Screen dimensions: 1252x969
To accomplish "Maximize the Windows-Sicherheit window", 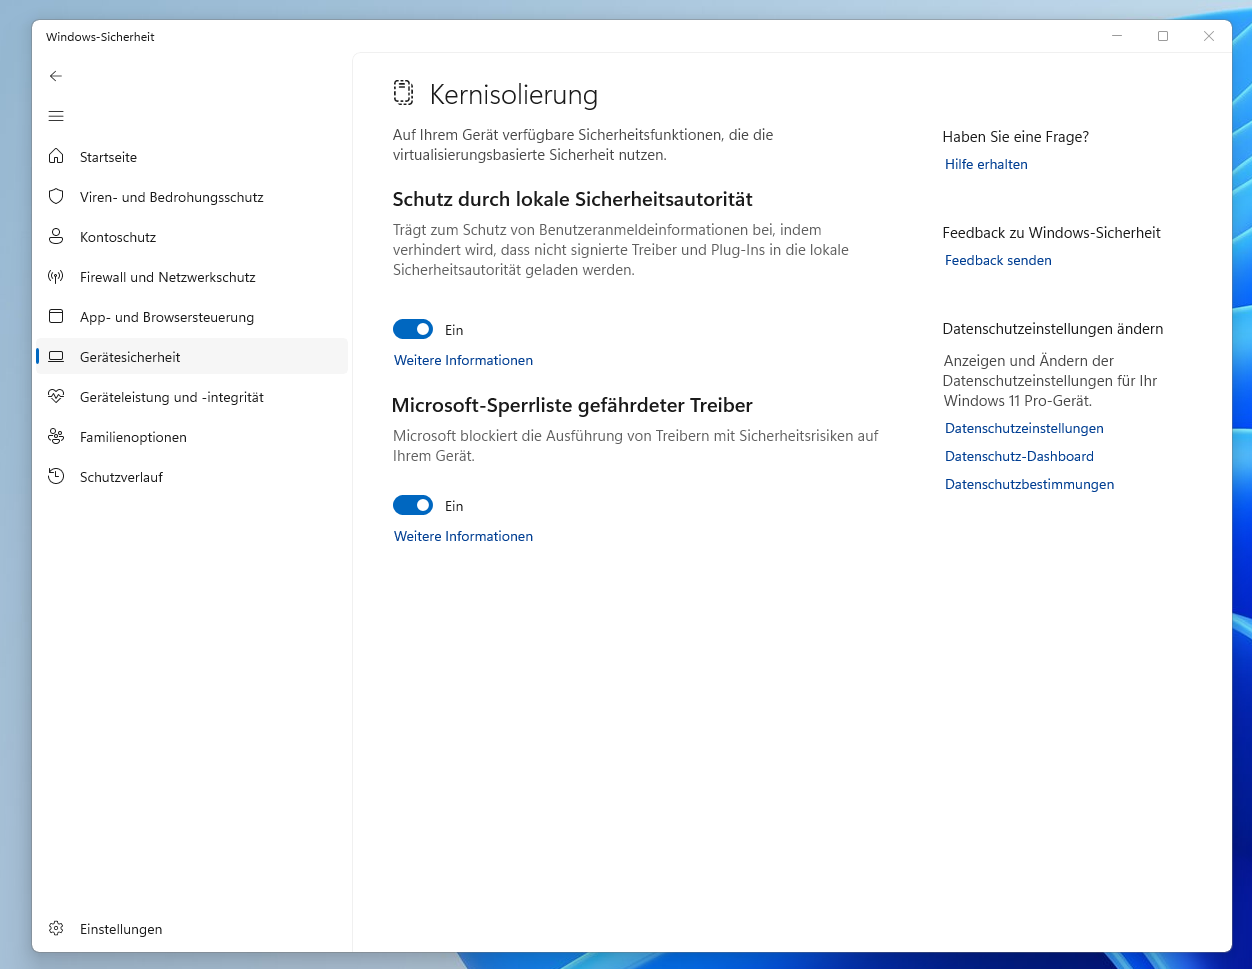I will click(x=1163, y=36).
